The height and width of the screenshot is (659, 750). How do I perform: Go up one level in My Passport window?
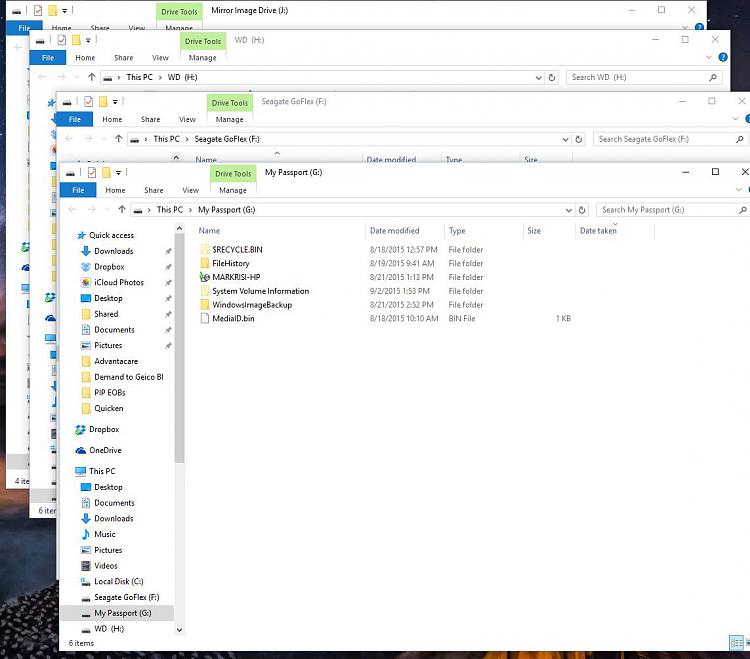click(x=121, y=209)
